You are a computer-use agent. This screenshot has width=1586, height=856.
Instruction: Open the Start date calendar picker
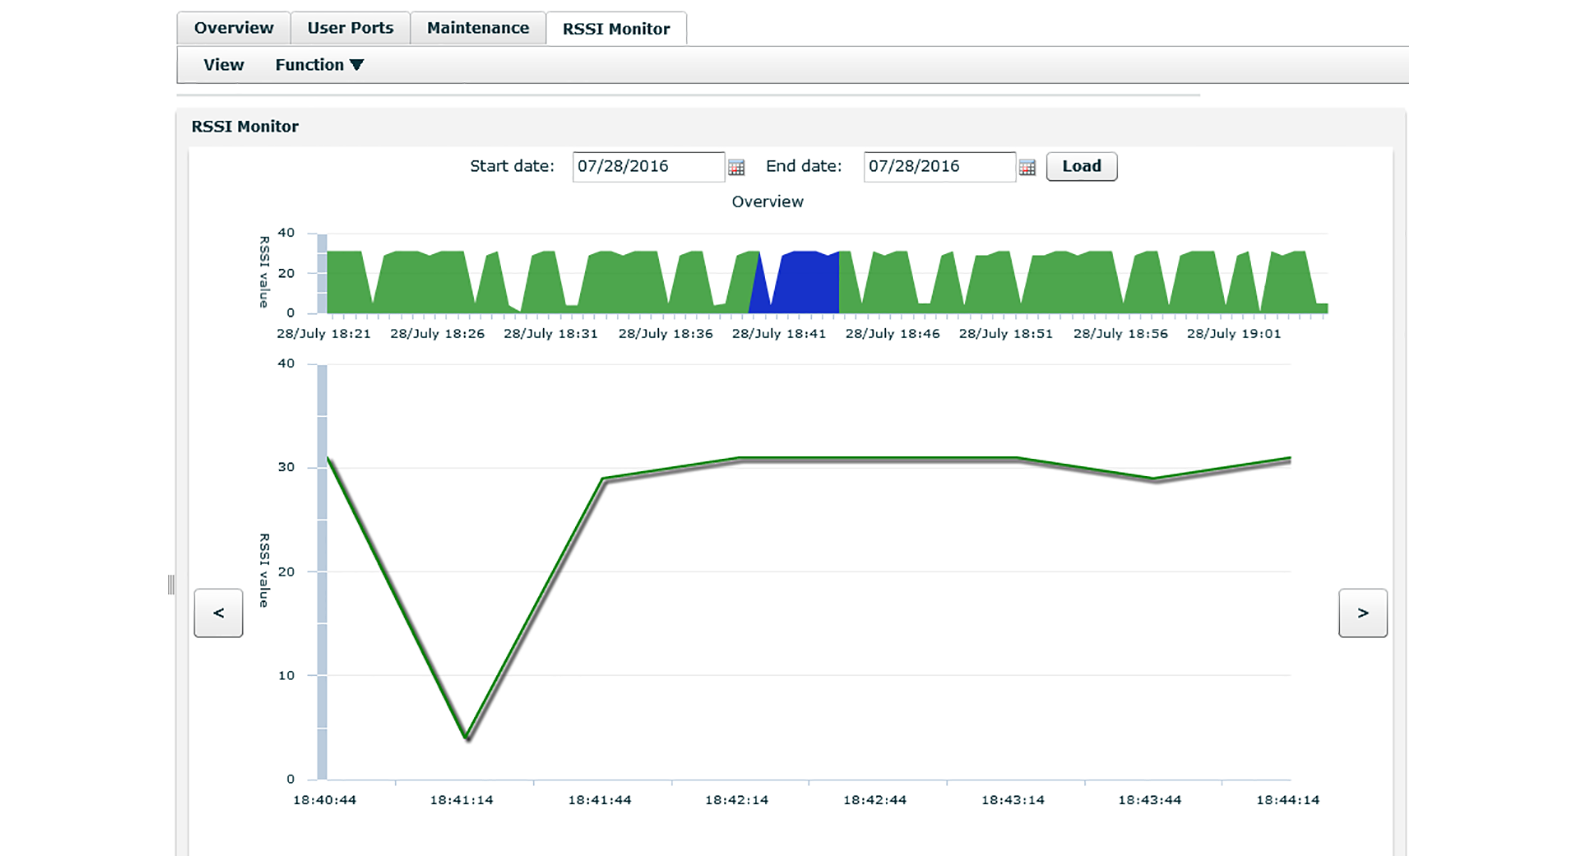point(736,167)
